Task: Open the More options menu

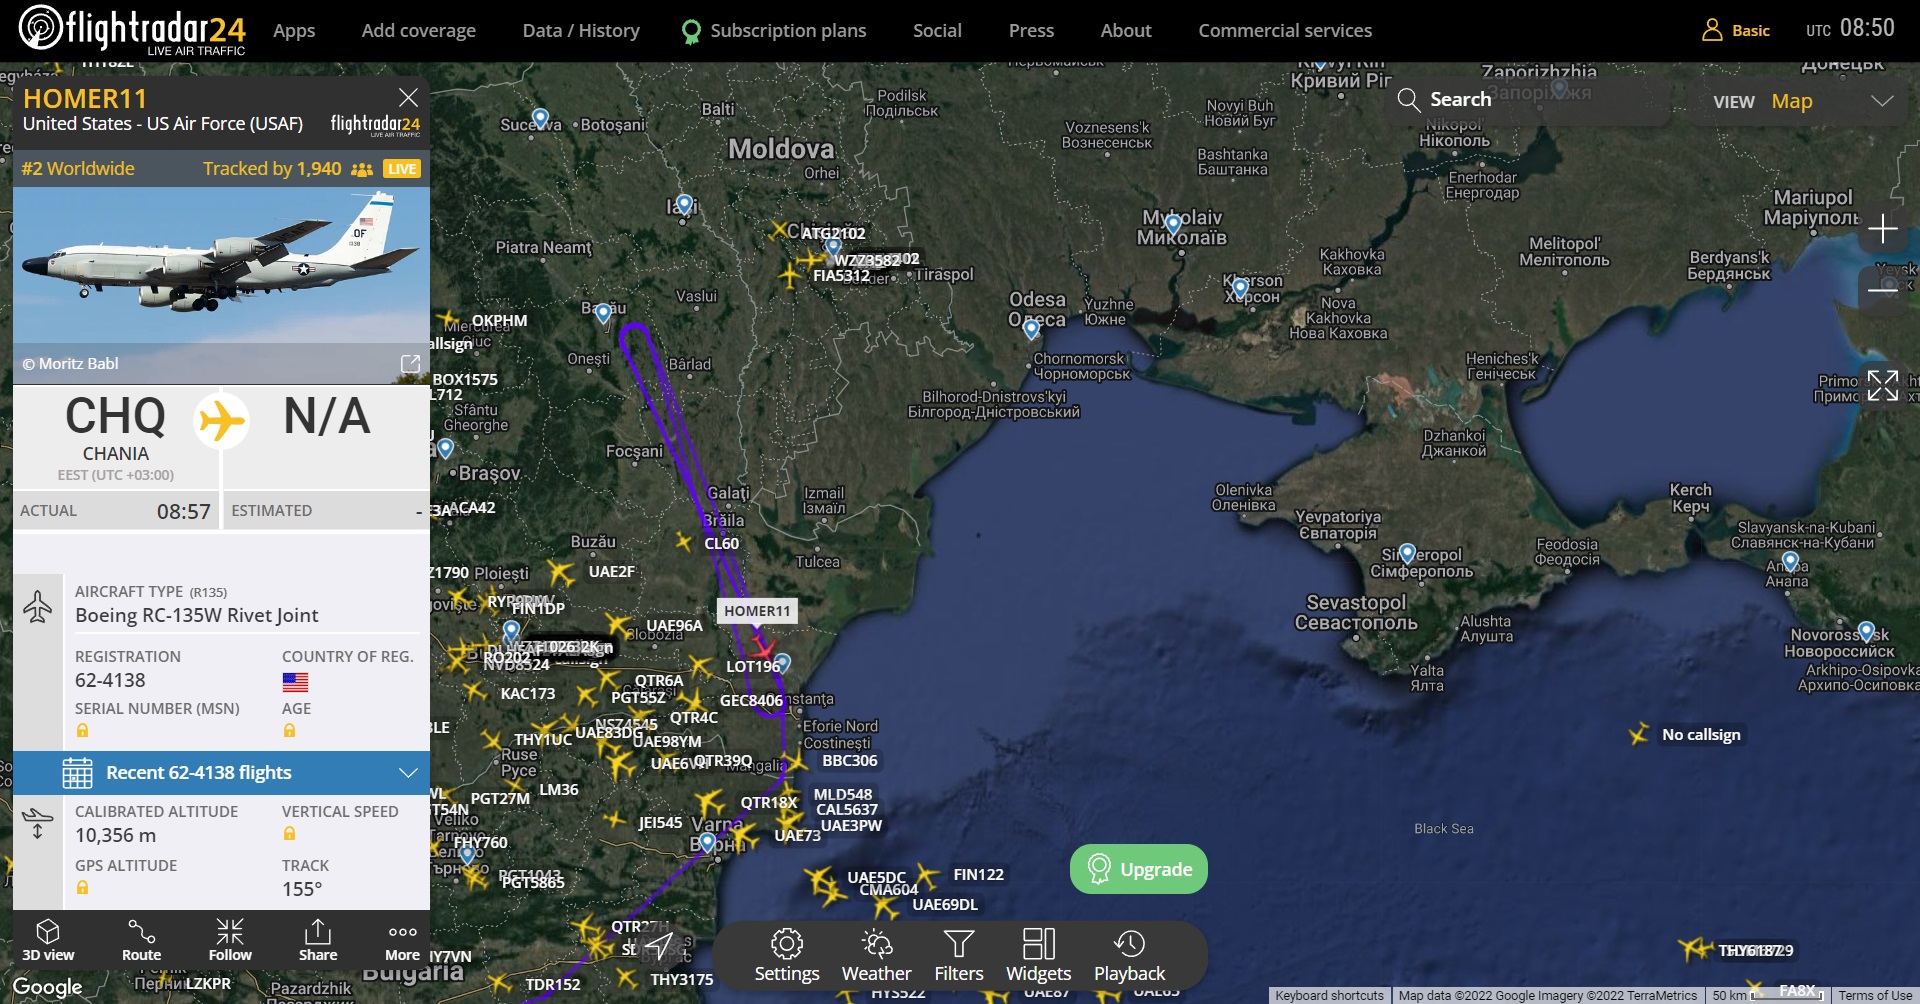Action: (402, 941)
